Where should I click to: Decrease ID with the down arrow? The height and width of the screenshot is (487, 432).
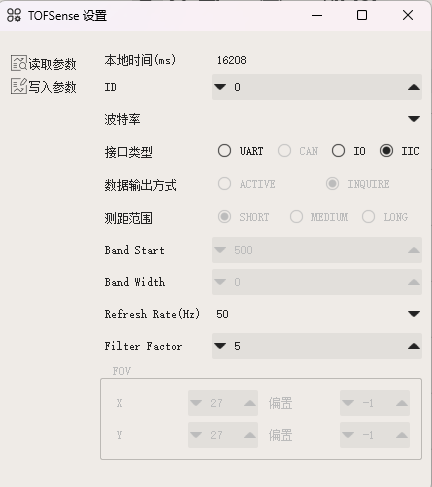coord(220,87)
